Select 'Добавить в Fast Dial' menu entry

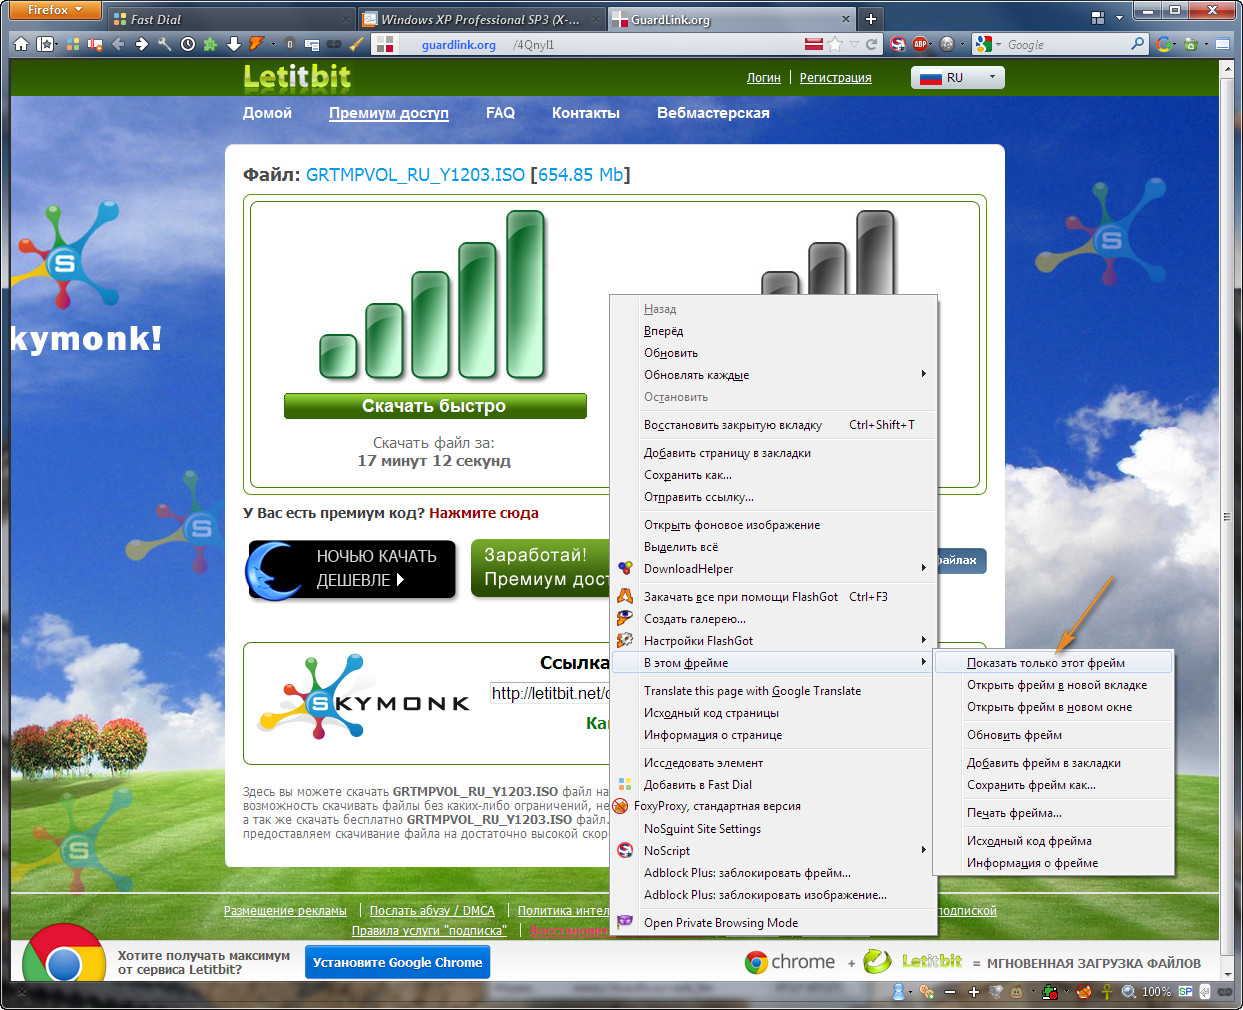[775, 785]
